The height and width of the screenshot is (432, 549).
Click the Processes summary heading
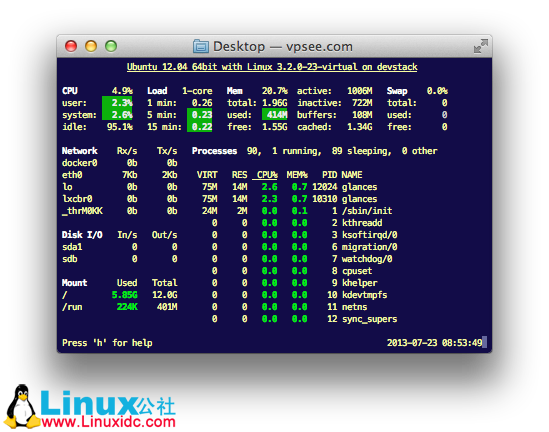point(215,151)
